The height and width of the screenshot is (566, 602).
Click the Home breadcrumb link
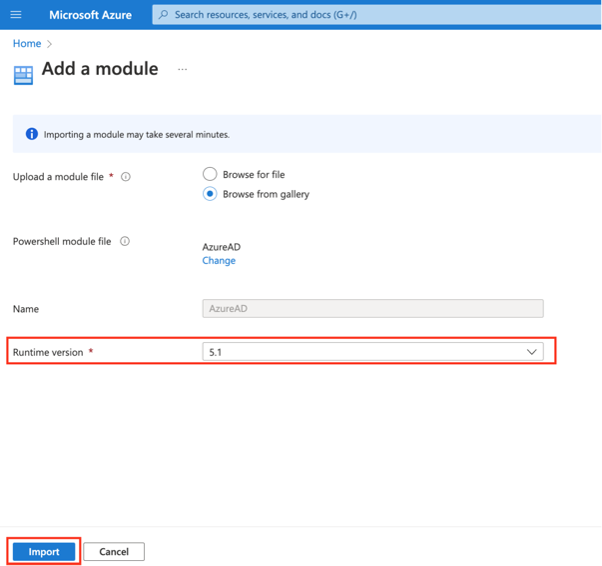pyautogui.click(x=27, y=43)
